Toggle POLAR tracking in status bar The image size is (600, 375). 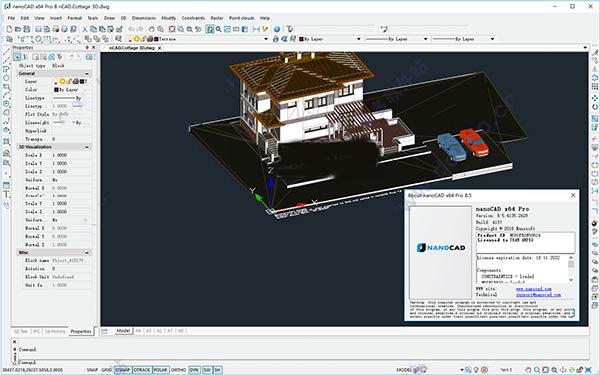pos(160,370)
